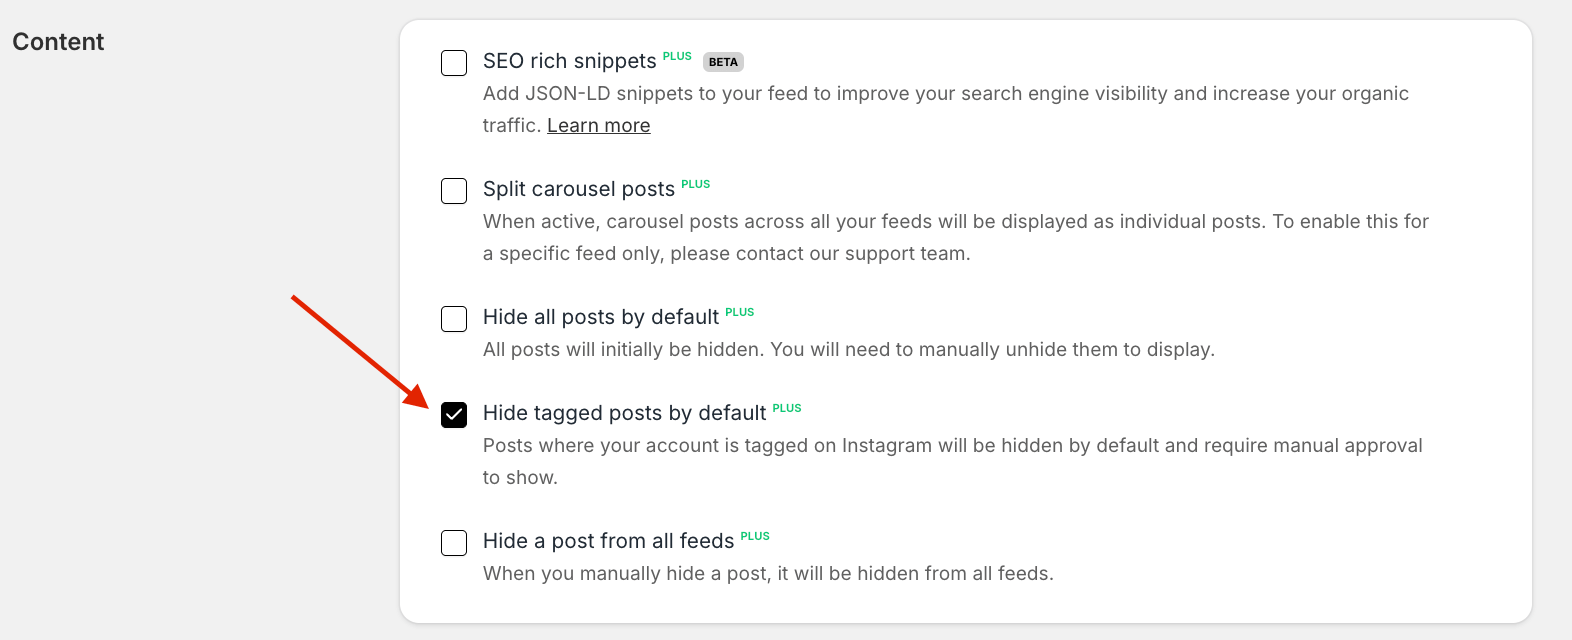
Task: Click the SEO rich snippets label text
Action: coord(568,61)
